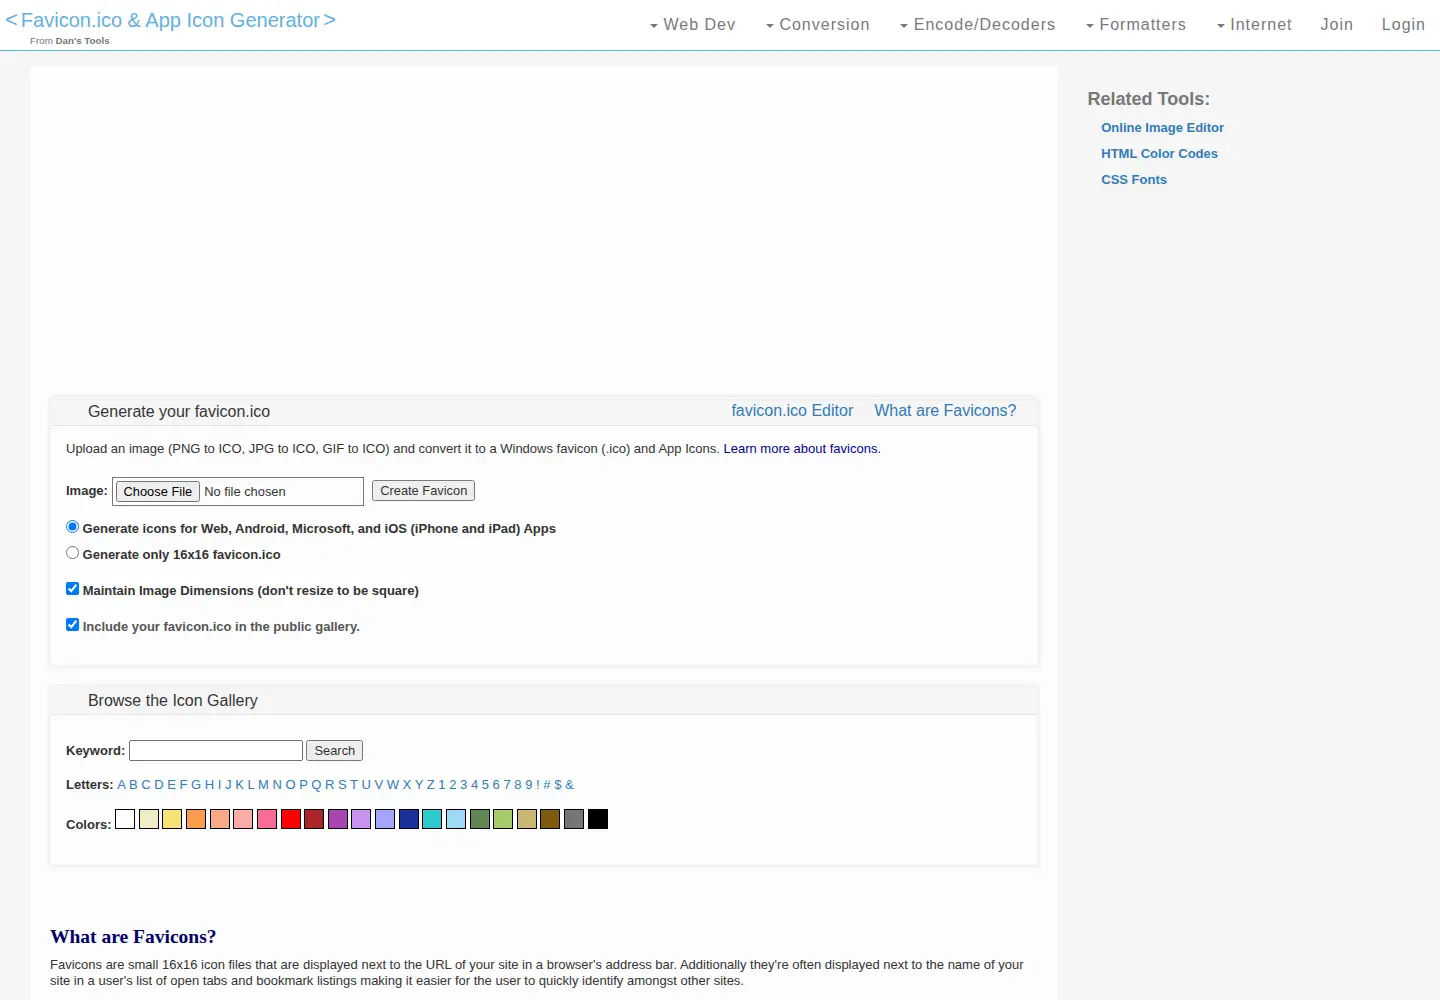
Task: Click the From Dan's Tools text
Action: pos(70,41)
